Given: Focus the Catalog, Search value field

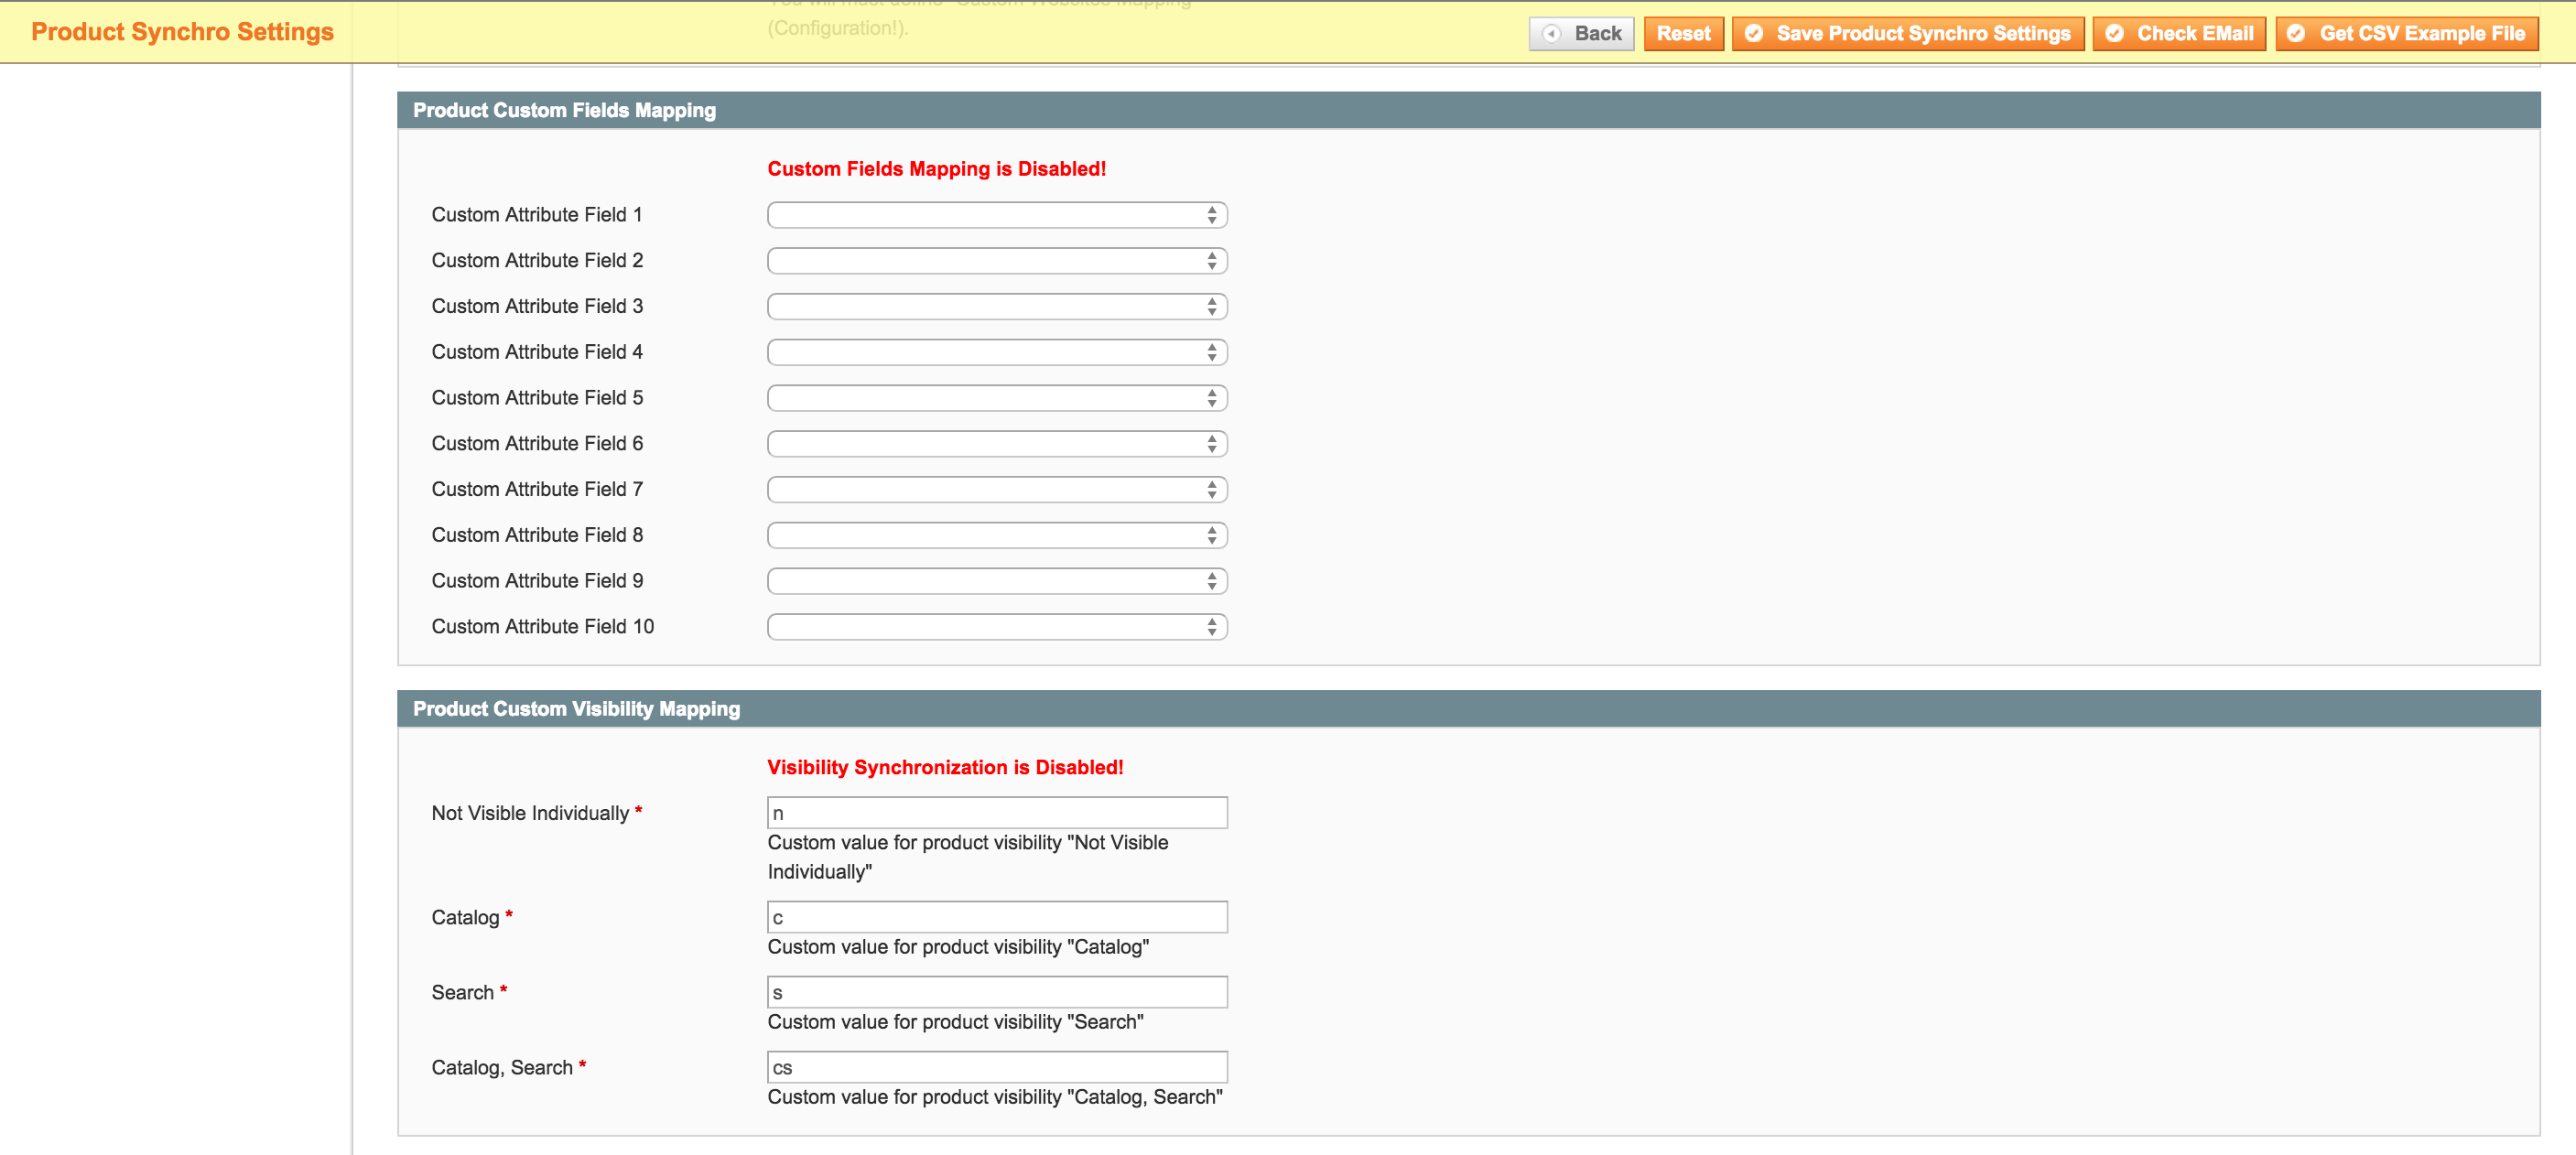Looking at the screenshot, I should (x=997, y=1067).
